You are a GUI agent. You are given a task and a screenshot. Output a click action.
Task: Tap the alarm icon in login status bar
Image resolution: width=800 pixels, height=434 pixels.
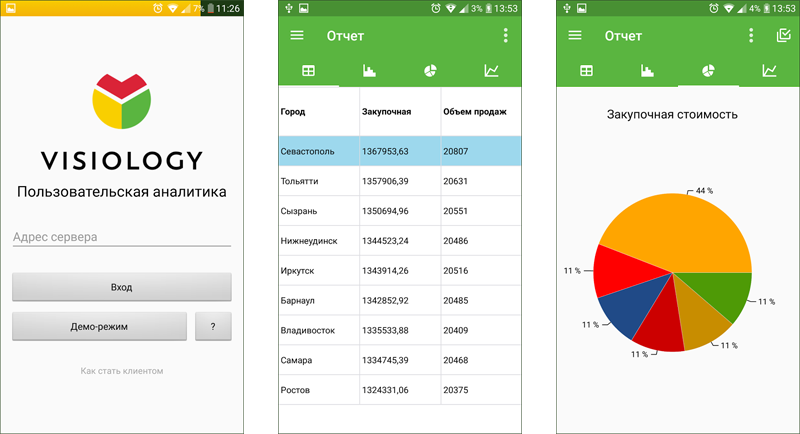158,8
